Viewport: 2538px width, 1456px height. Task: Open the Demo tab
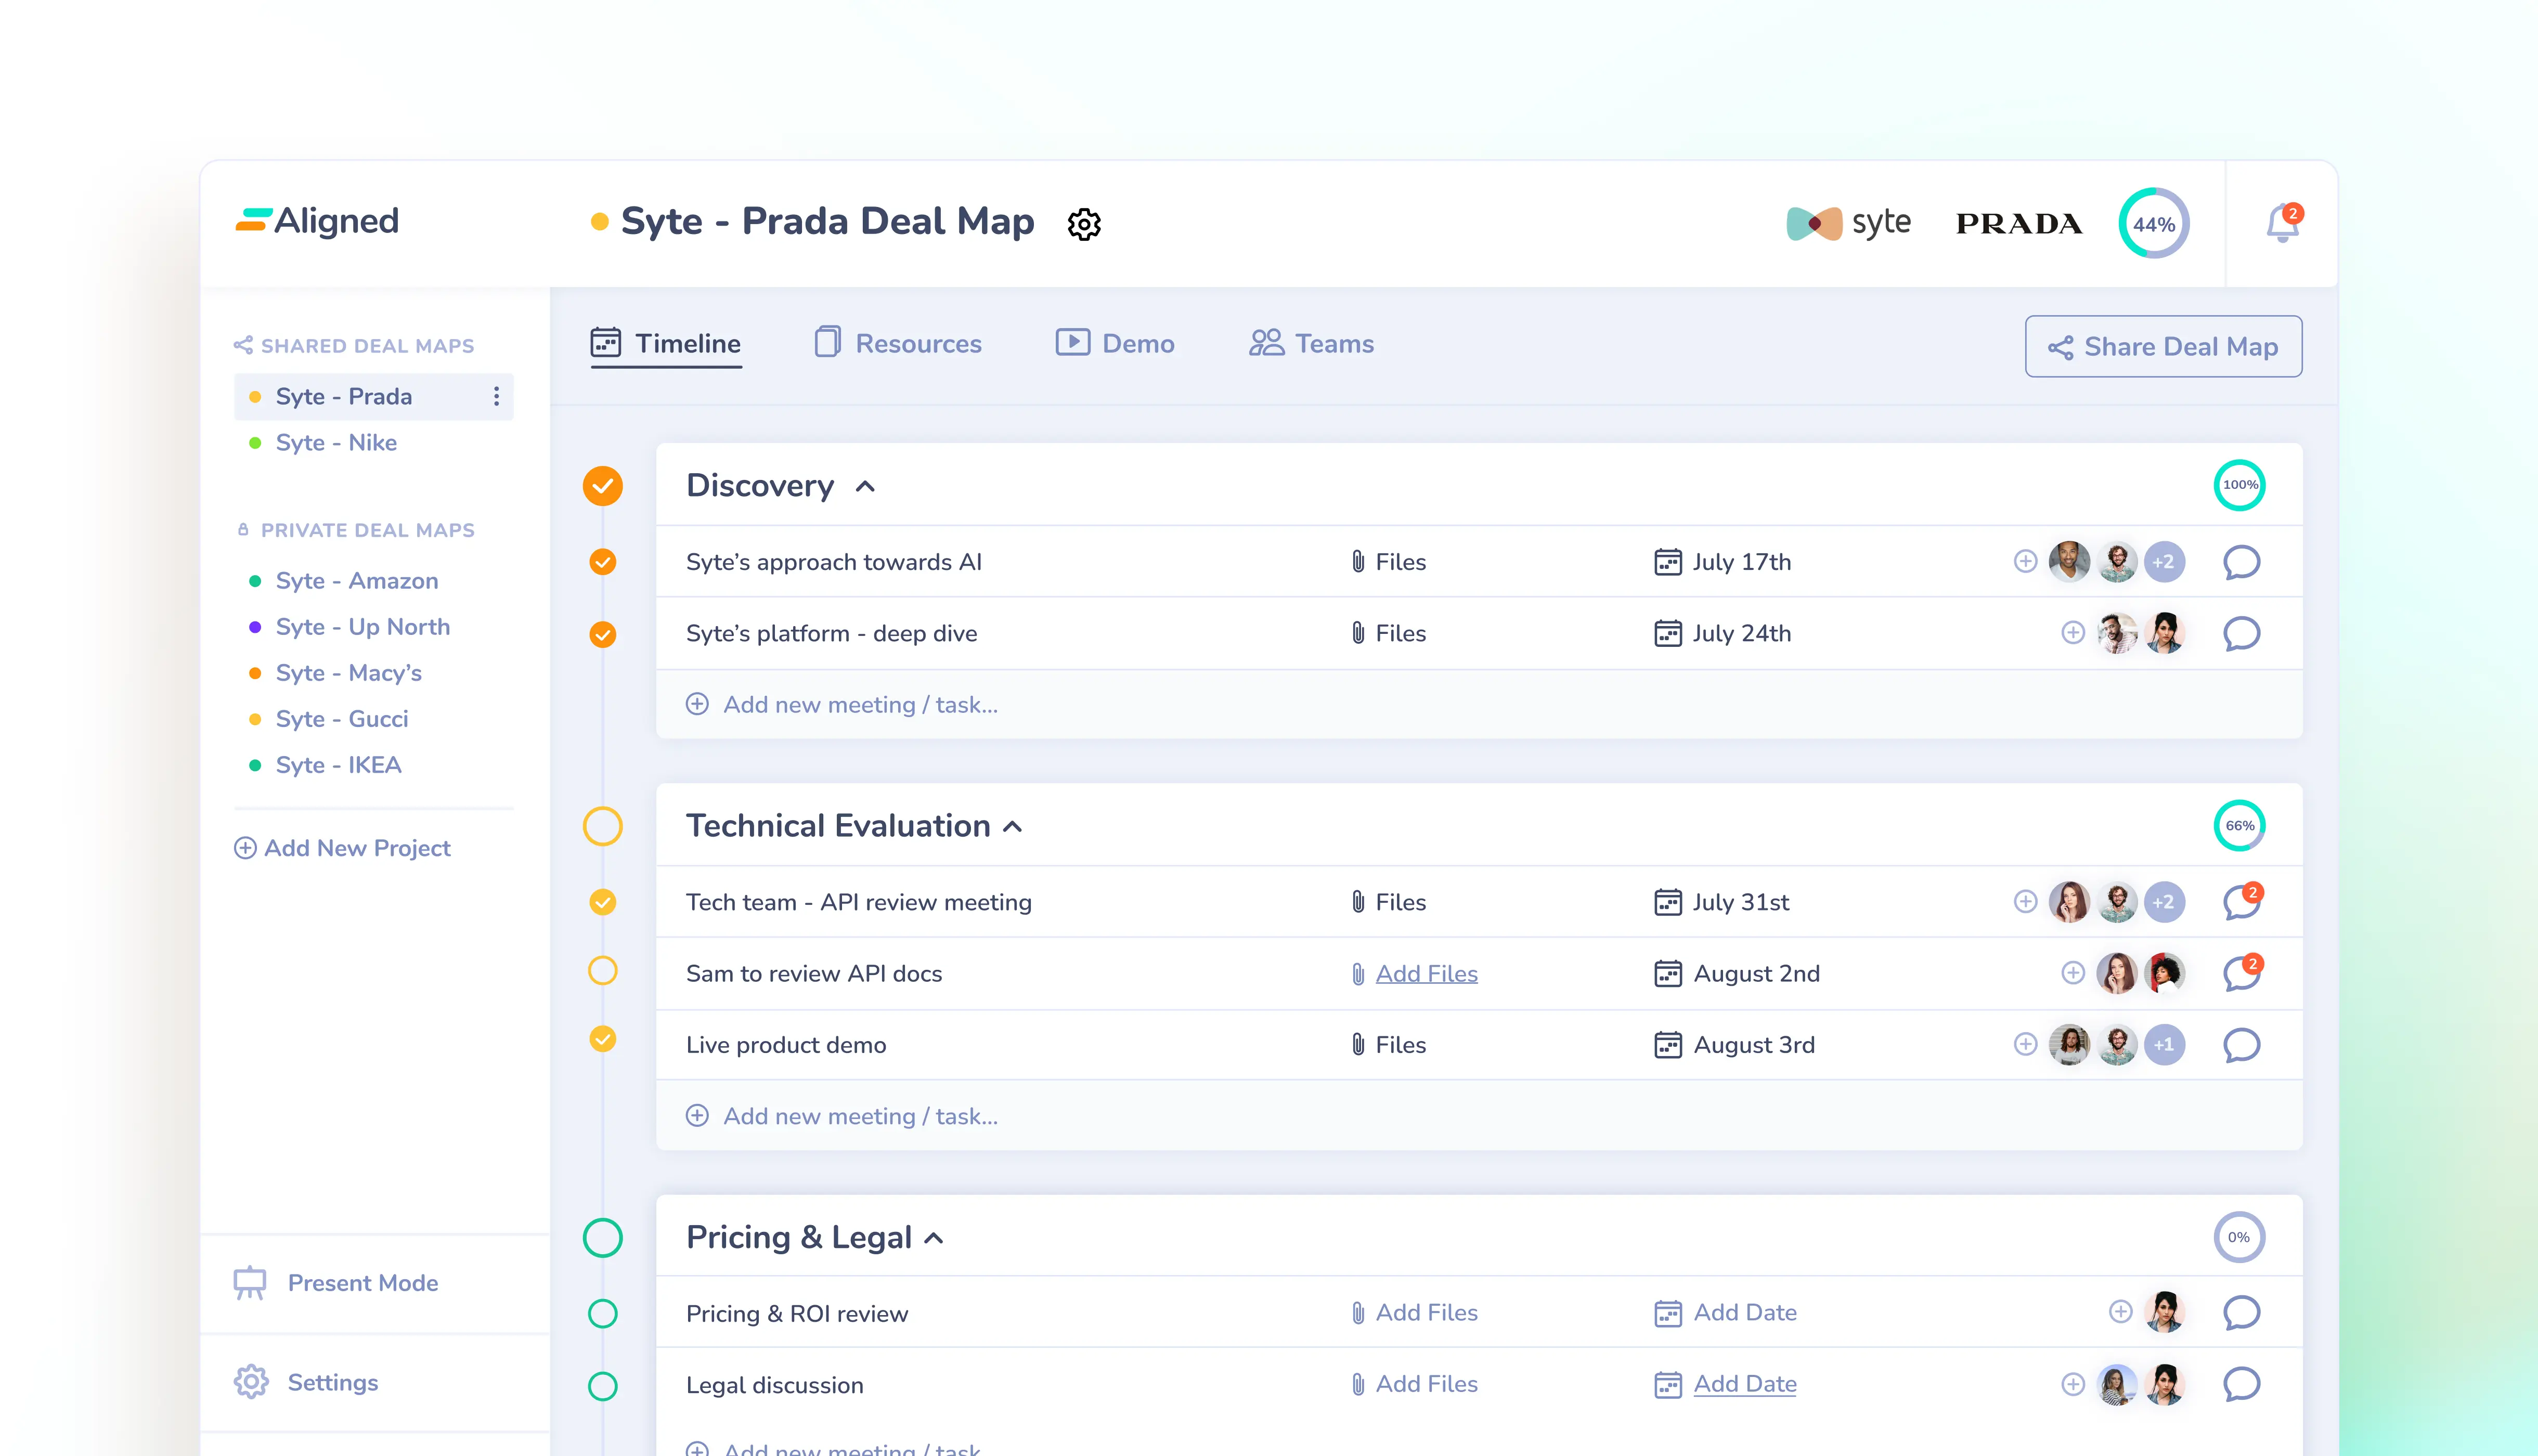(x=1115, y=344)
